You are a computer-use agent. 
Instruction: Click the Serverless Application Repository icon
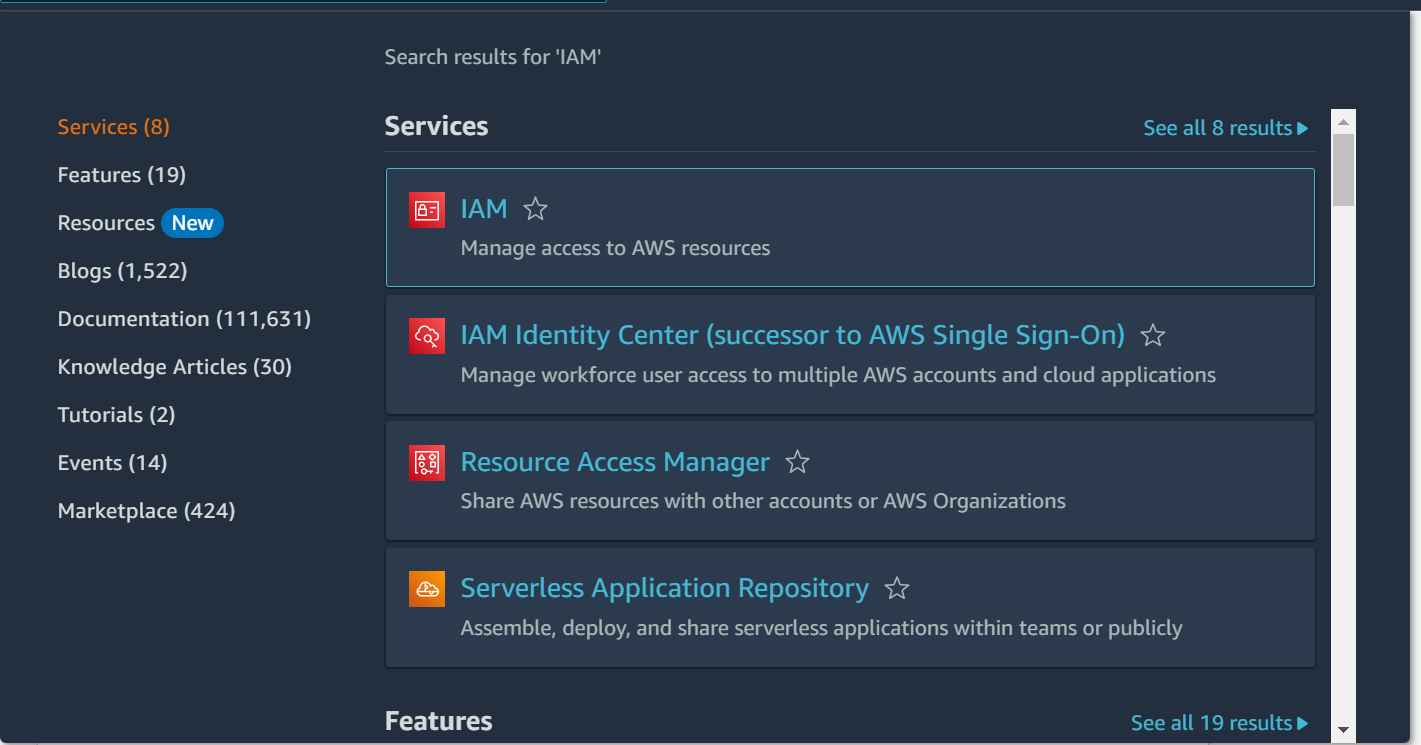[427, 588]
